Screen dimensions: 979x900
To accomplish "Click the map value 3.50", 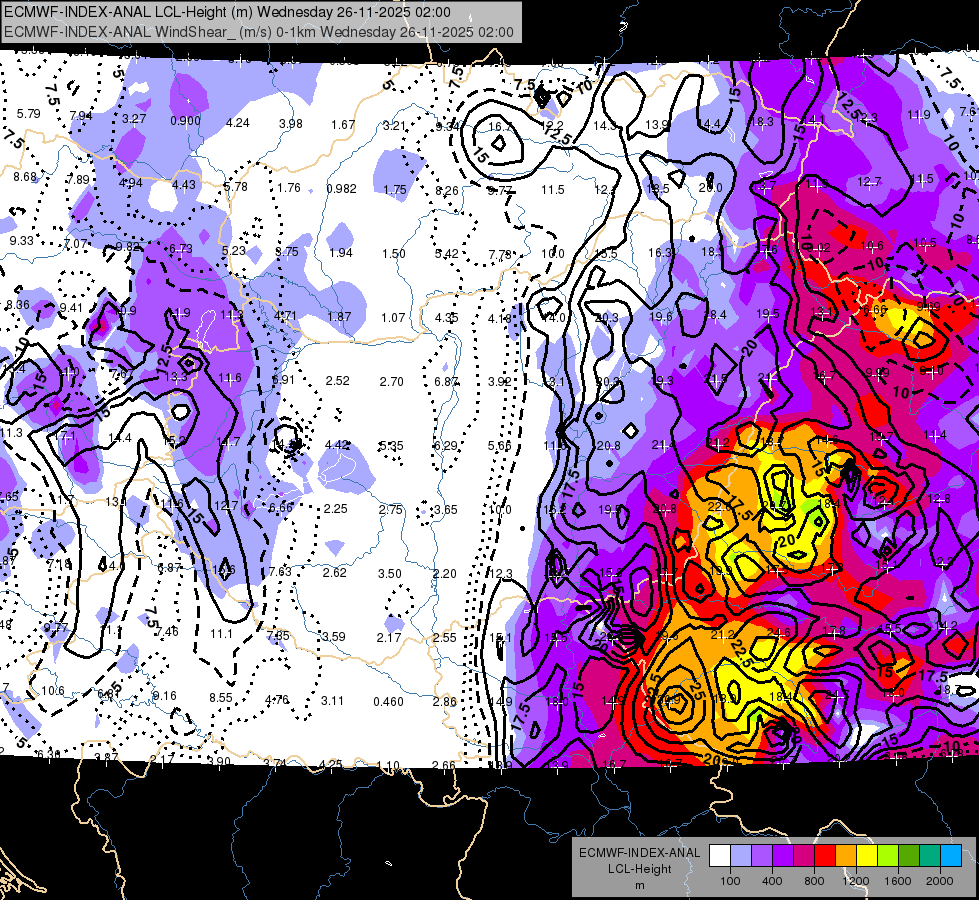I will (390, 573).
